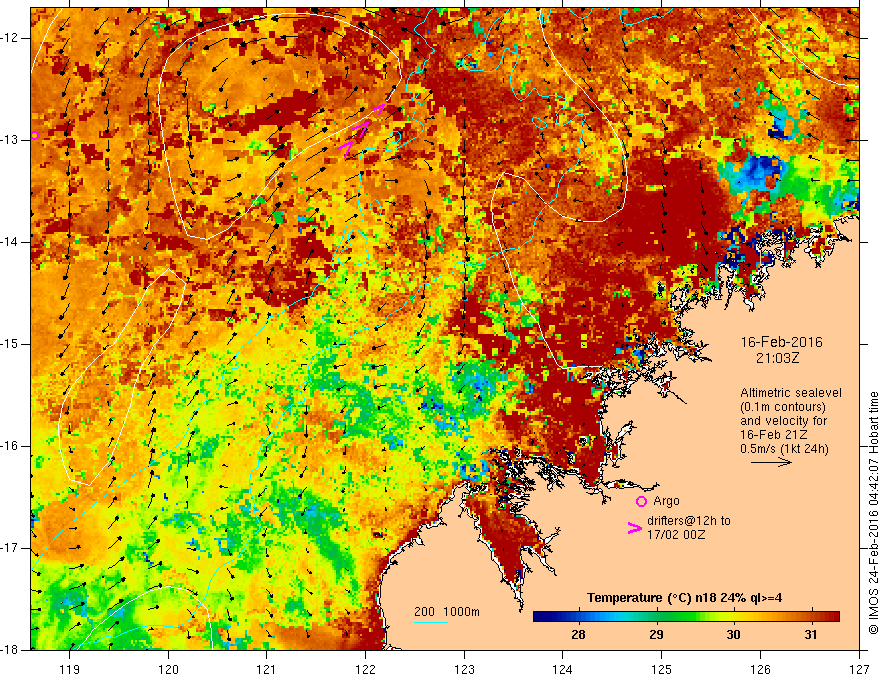Click the latitude axis label "-16"
880x680 pixels.
point(10,446)
